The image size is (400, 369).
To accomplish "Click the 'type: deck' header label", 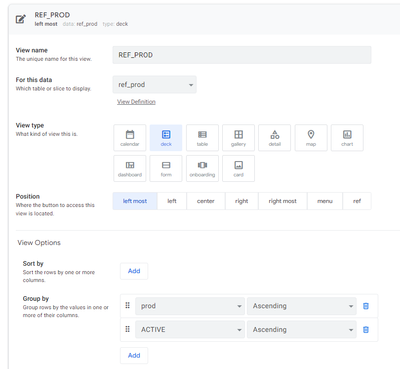I will tap(115, 24).
